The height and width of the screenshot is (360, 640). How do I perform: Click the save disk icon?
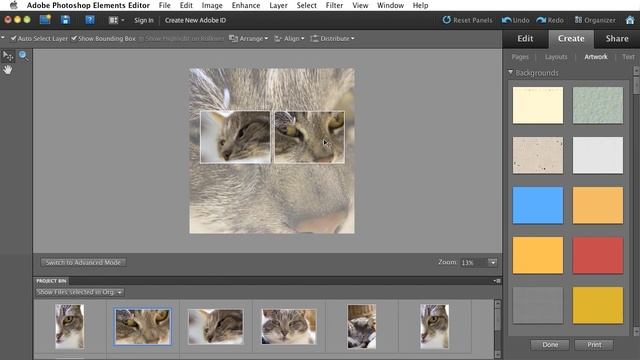(65, 20)
